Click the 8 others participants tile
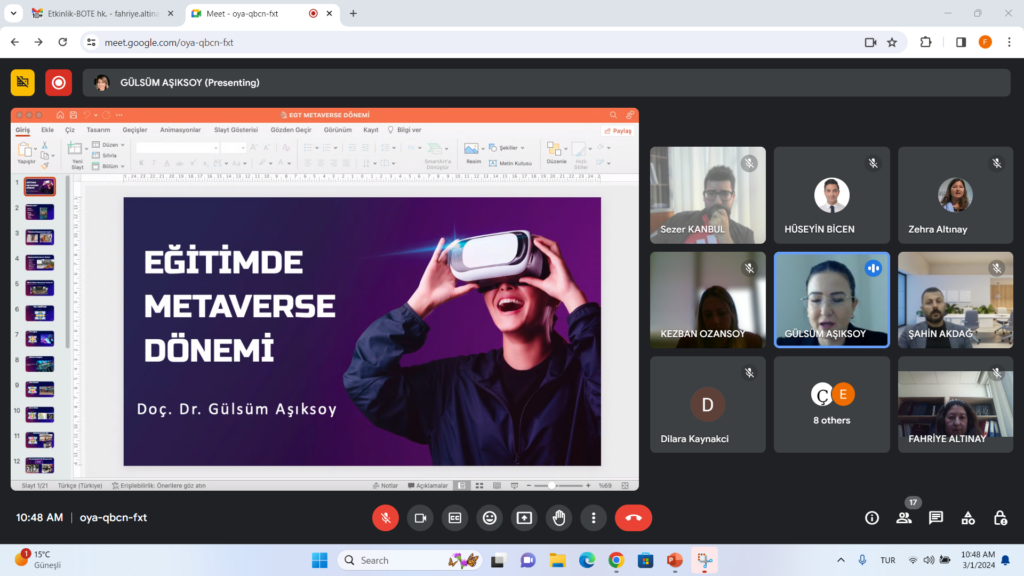Screen dimensions: 1024x576 831,404
